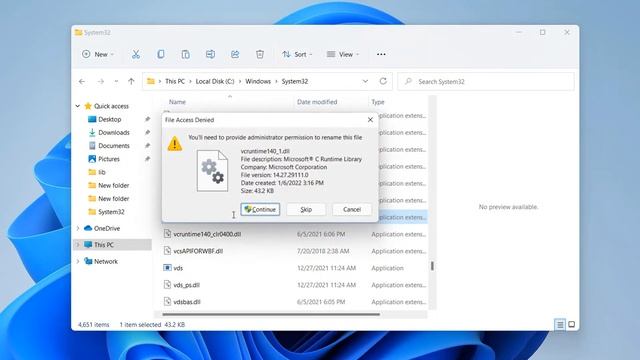
Task: Click Continue to grant administrator permission
Action: 260,209
